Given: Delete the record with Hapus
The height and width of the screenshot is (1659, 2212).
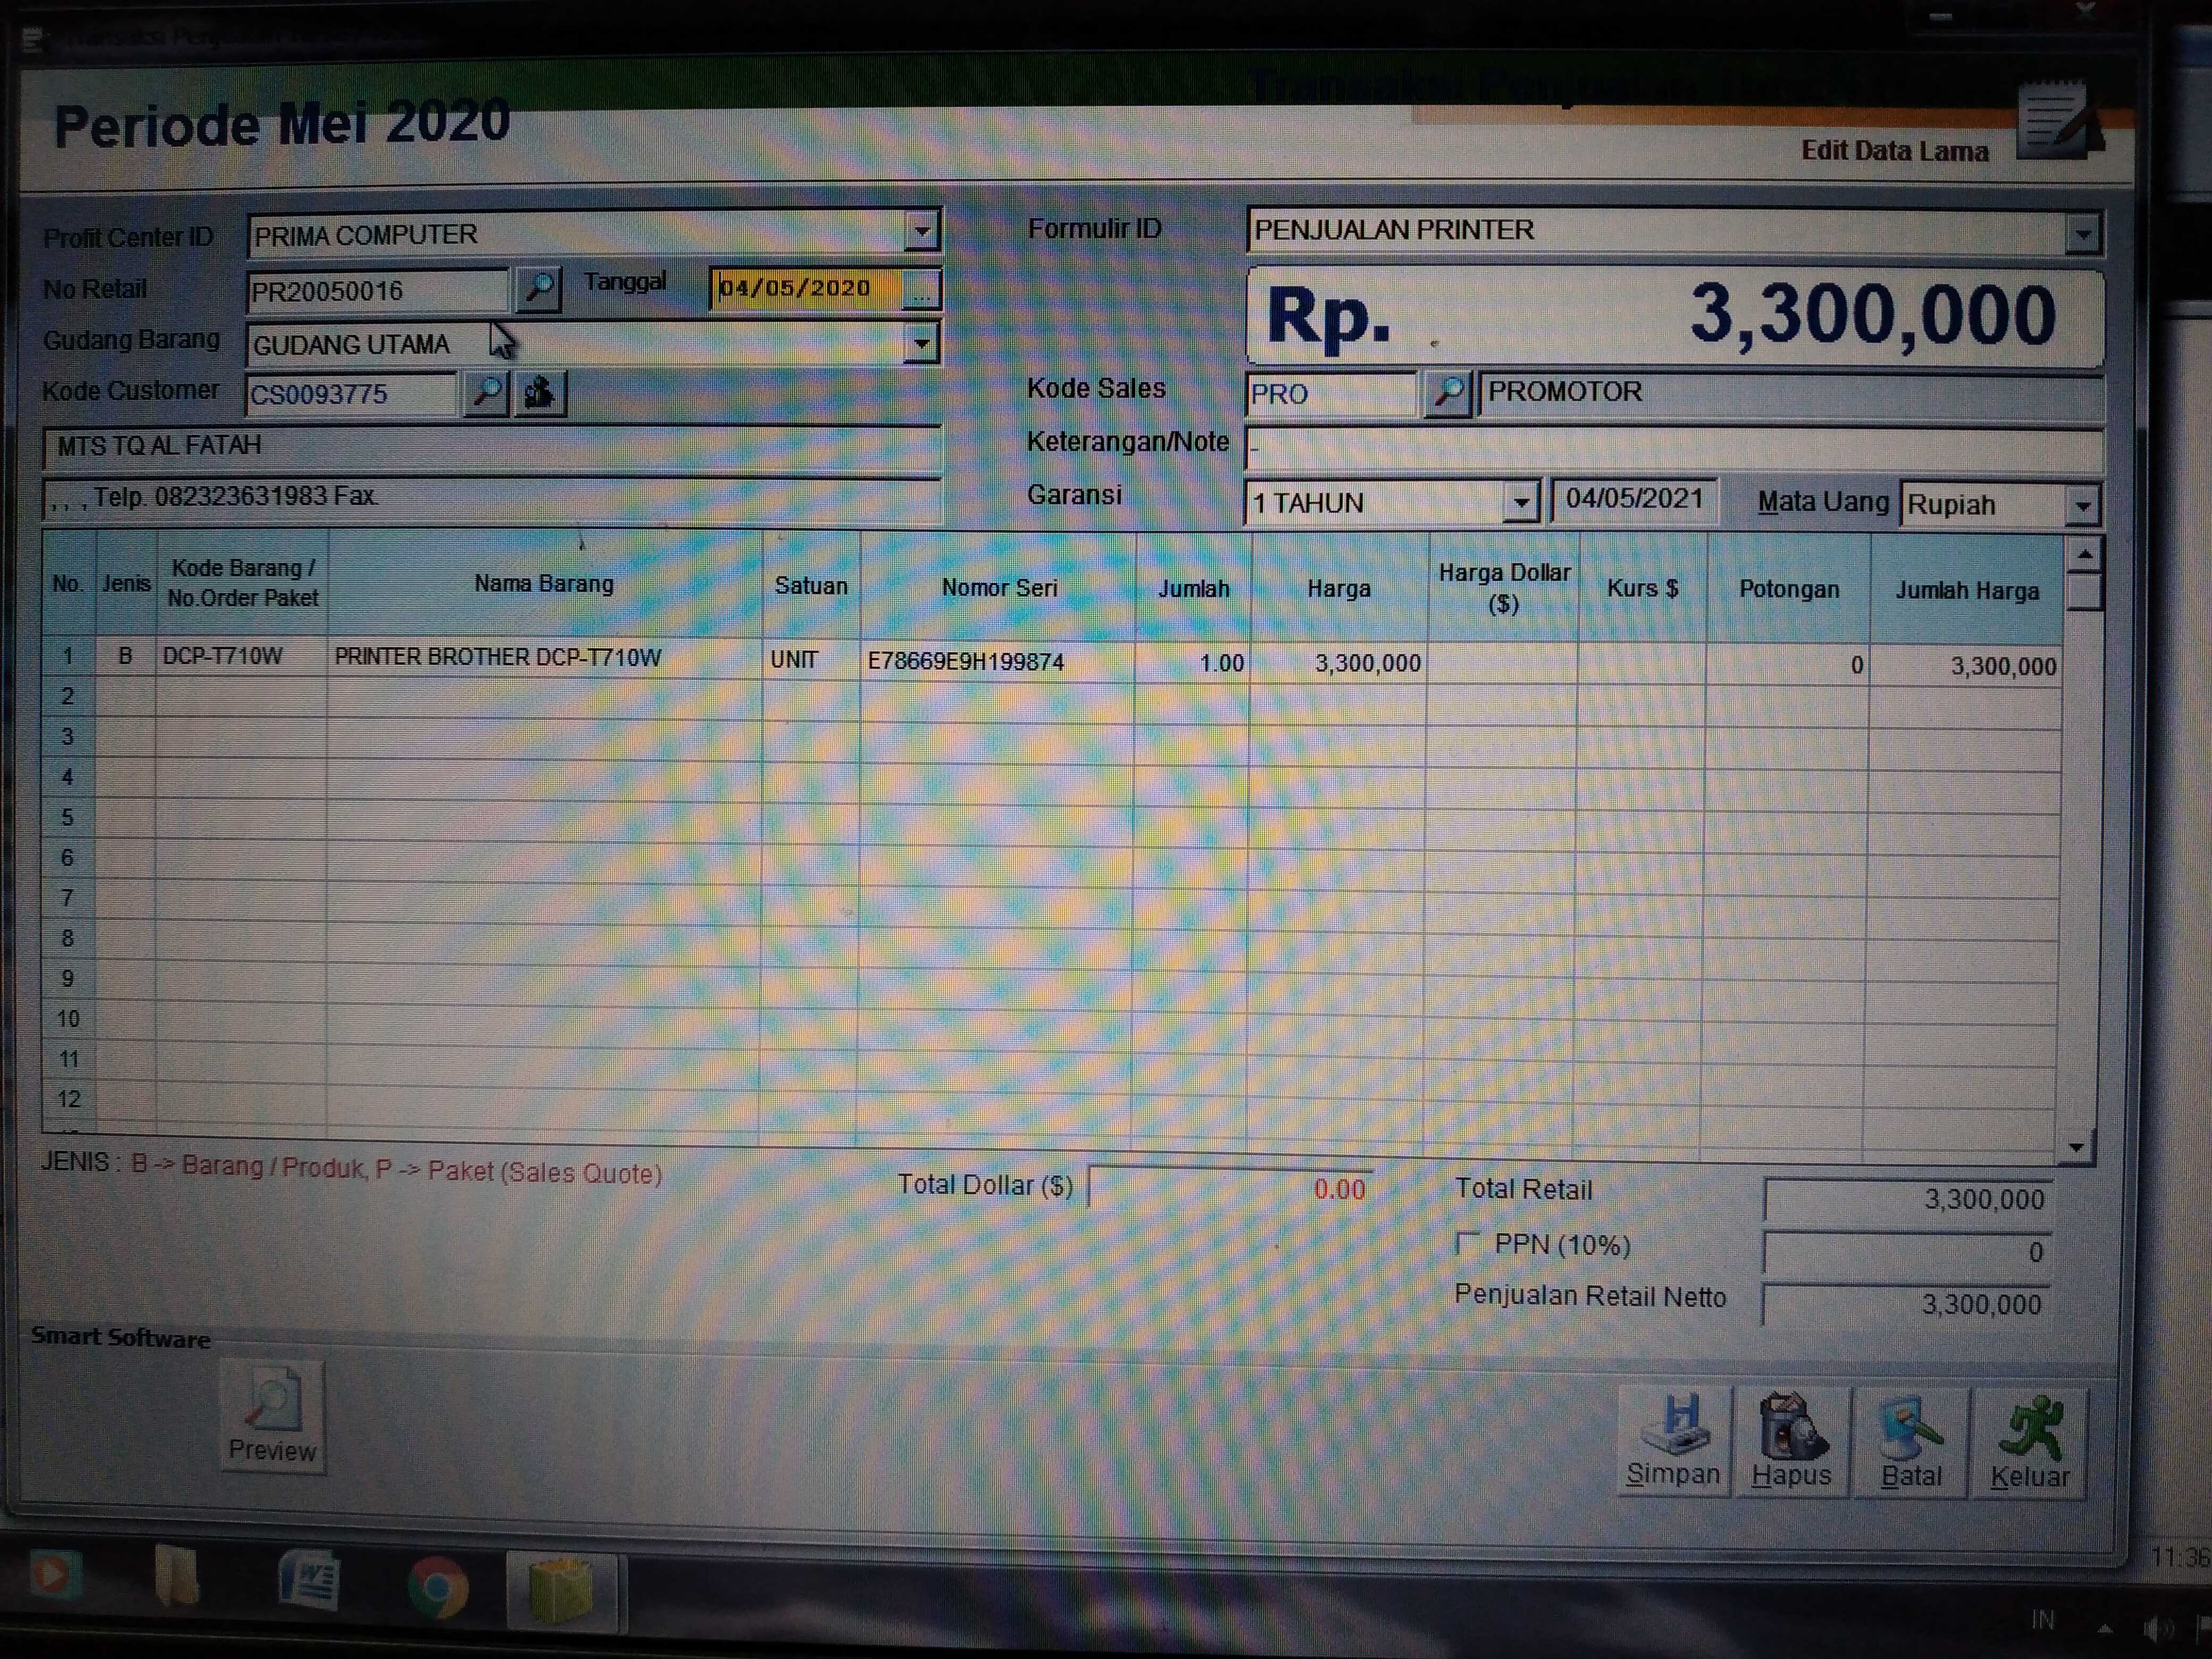Looking at the screenshot, I should [x=1791, y=1441].
